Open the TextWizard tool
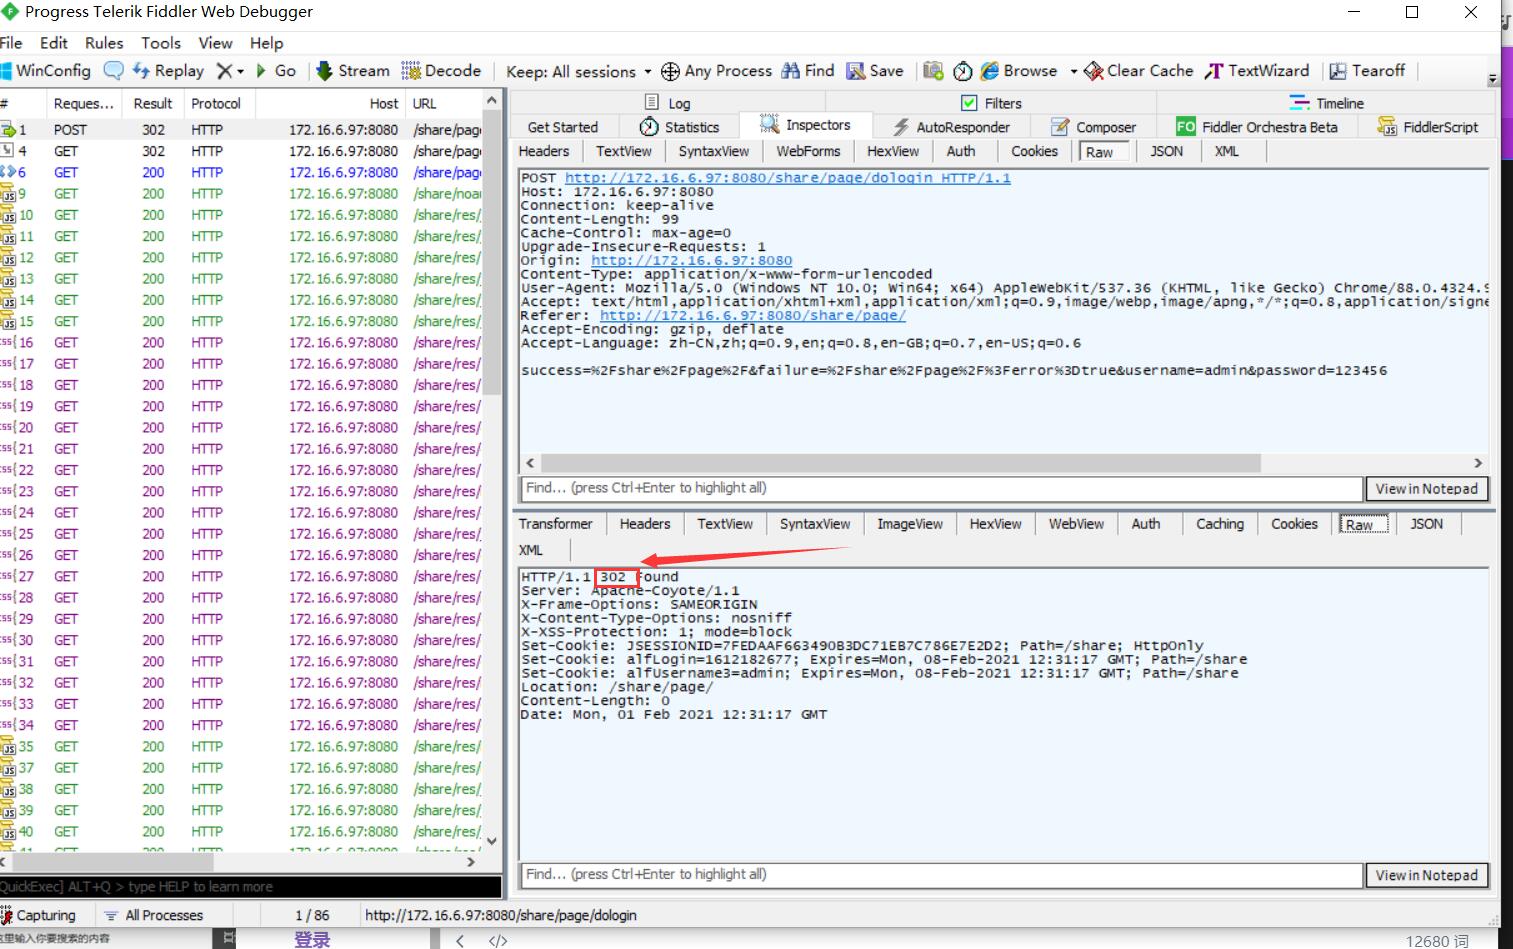 click(1257, 71)
